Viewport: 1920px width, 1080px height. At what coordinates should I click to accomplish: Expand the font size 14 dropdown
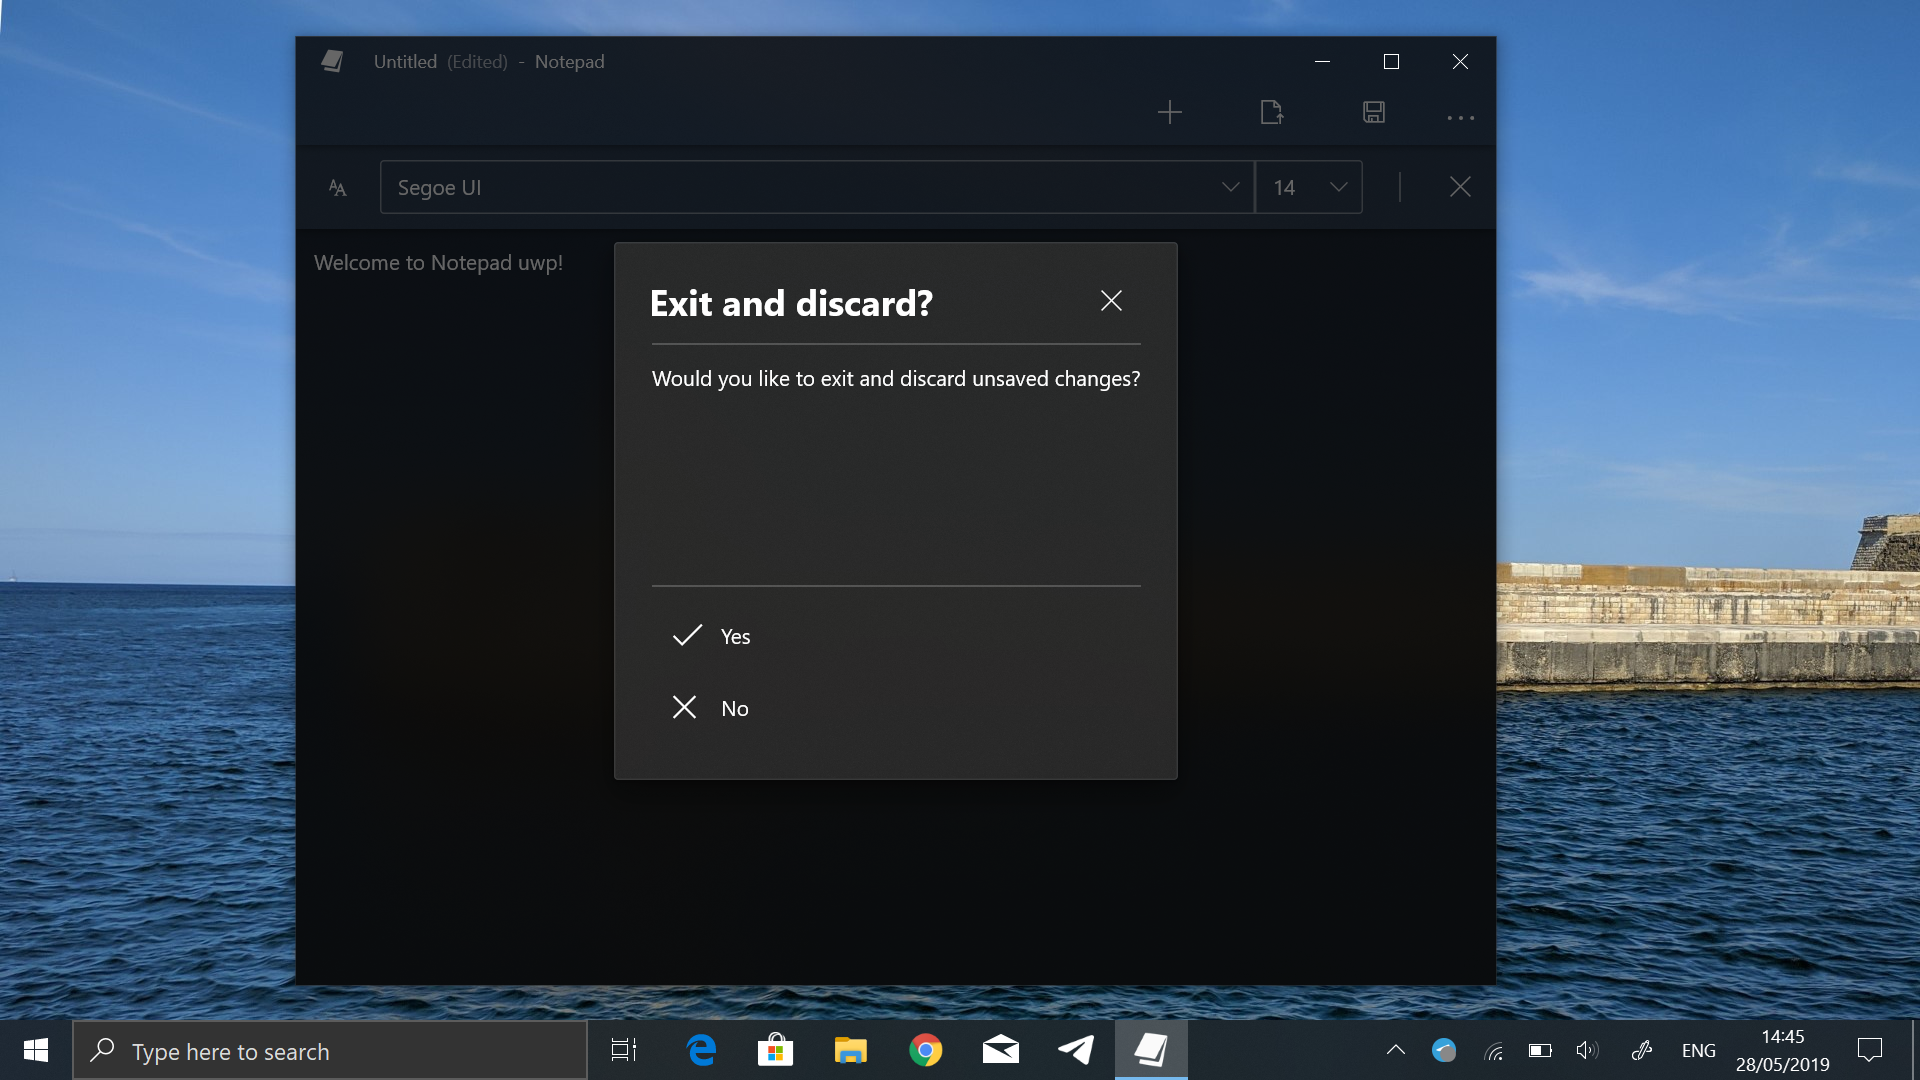coord(1338,187)
